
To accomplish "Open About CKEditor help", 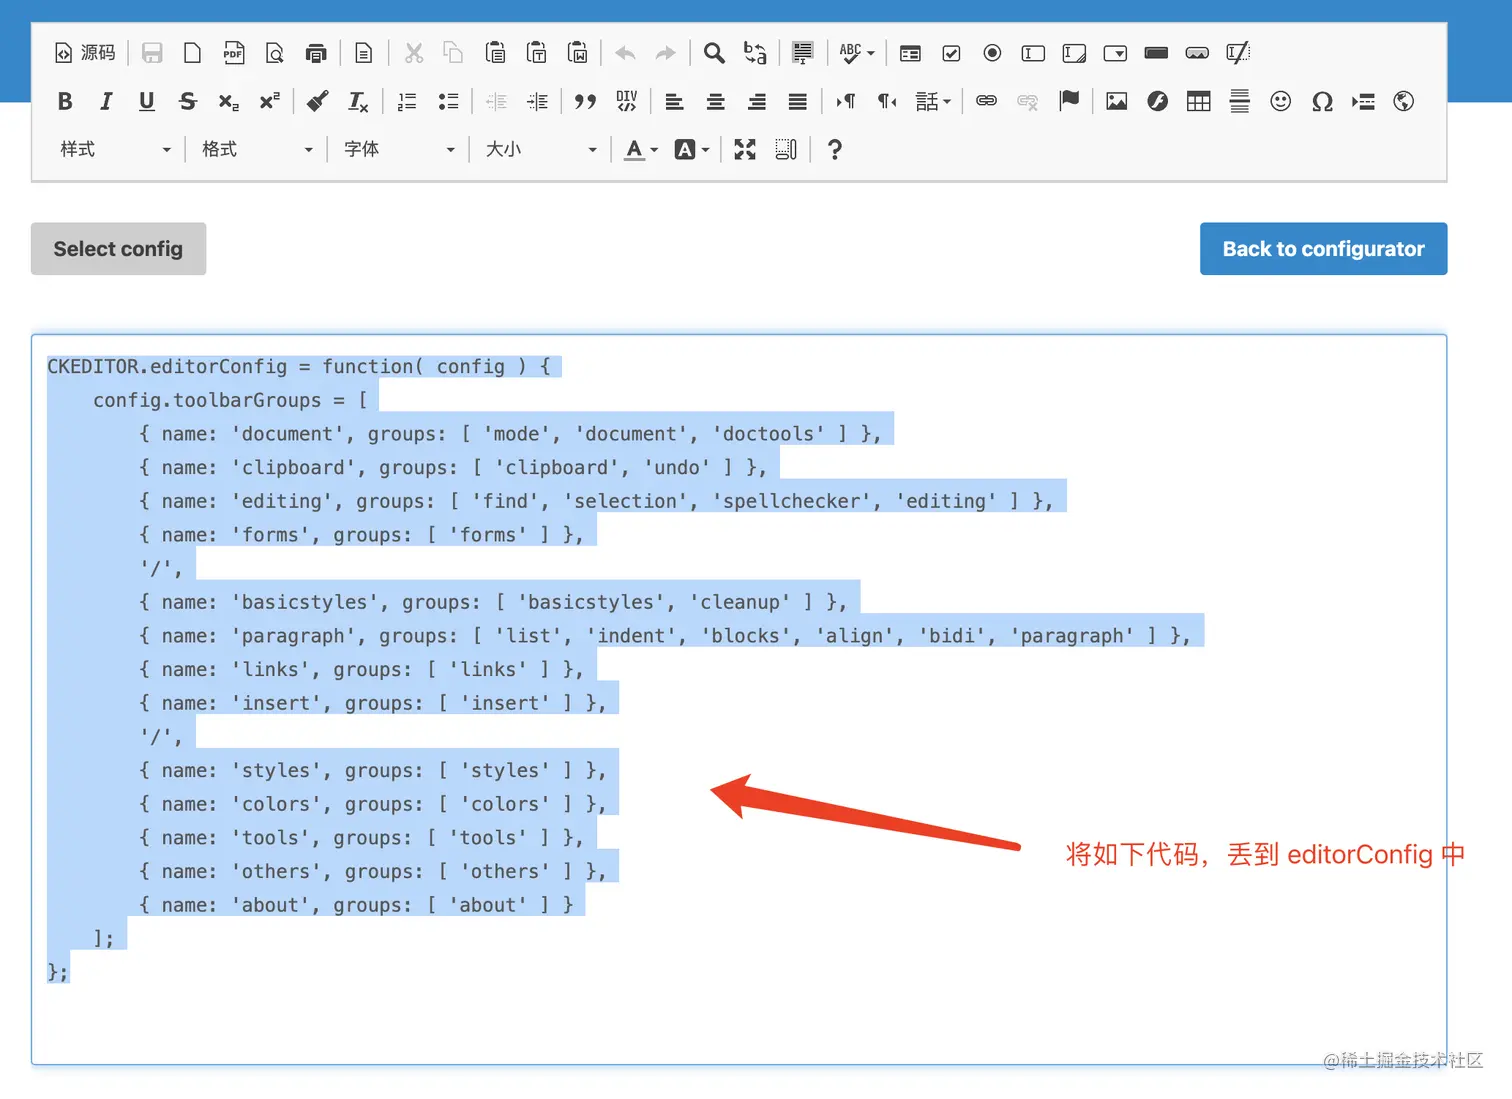I will click(x=835, y=149).
